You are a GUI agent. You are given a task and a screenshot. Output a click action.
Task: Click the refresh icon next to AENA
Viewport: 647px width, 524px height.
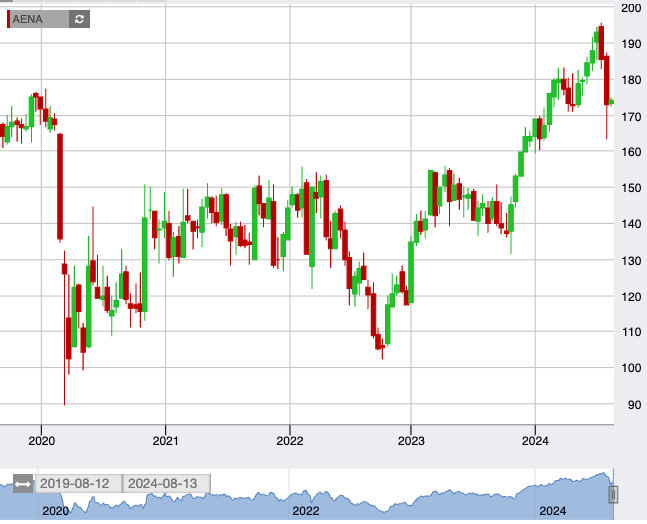(79, 19)
